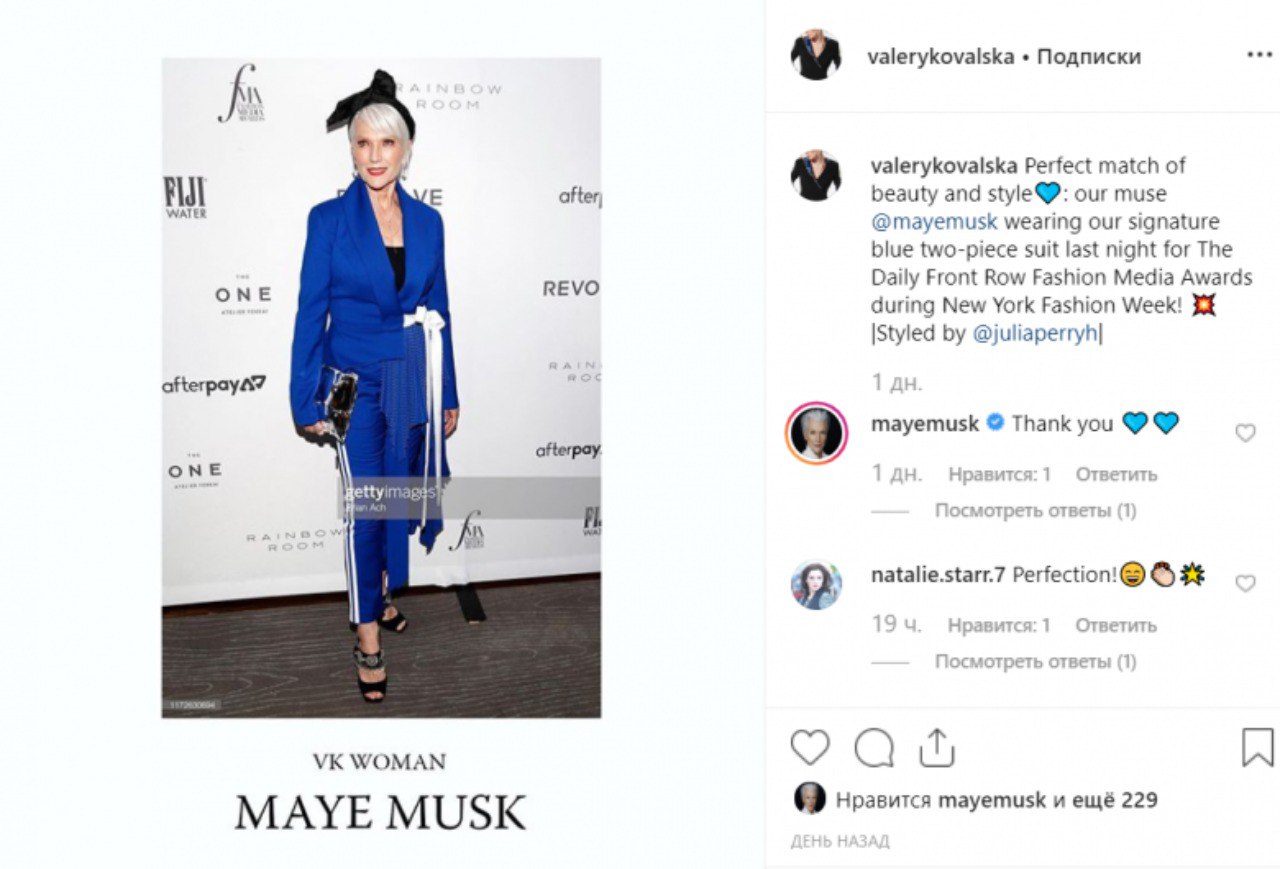Screen dimensions: 1280x869
Task: Expand replies under the mayemusk comment
Action: point(1035,510)
